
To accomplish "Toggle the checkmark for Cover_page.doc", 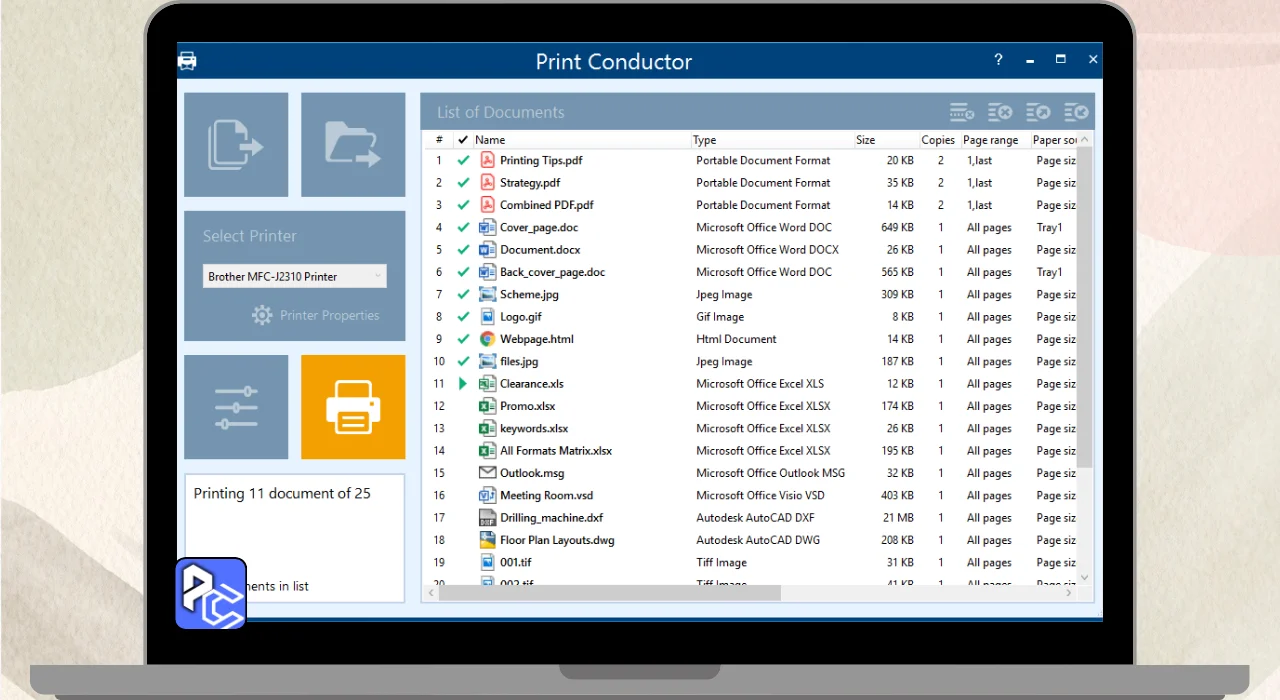I will click(463, 227).
